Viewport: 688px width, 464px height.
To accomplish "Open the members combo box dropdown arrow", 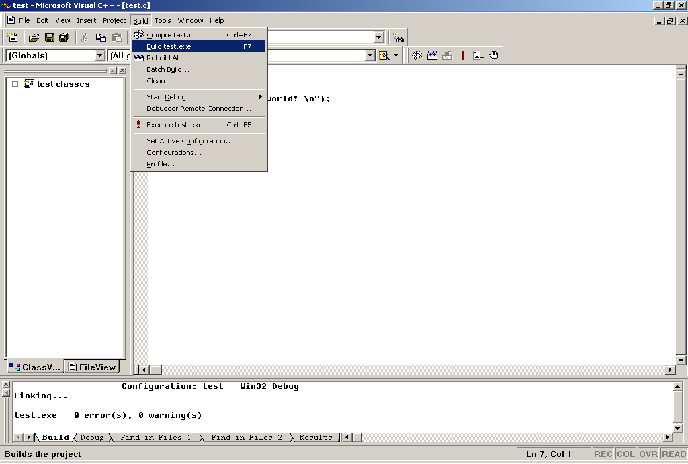I will pos(370,55).
